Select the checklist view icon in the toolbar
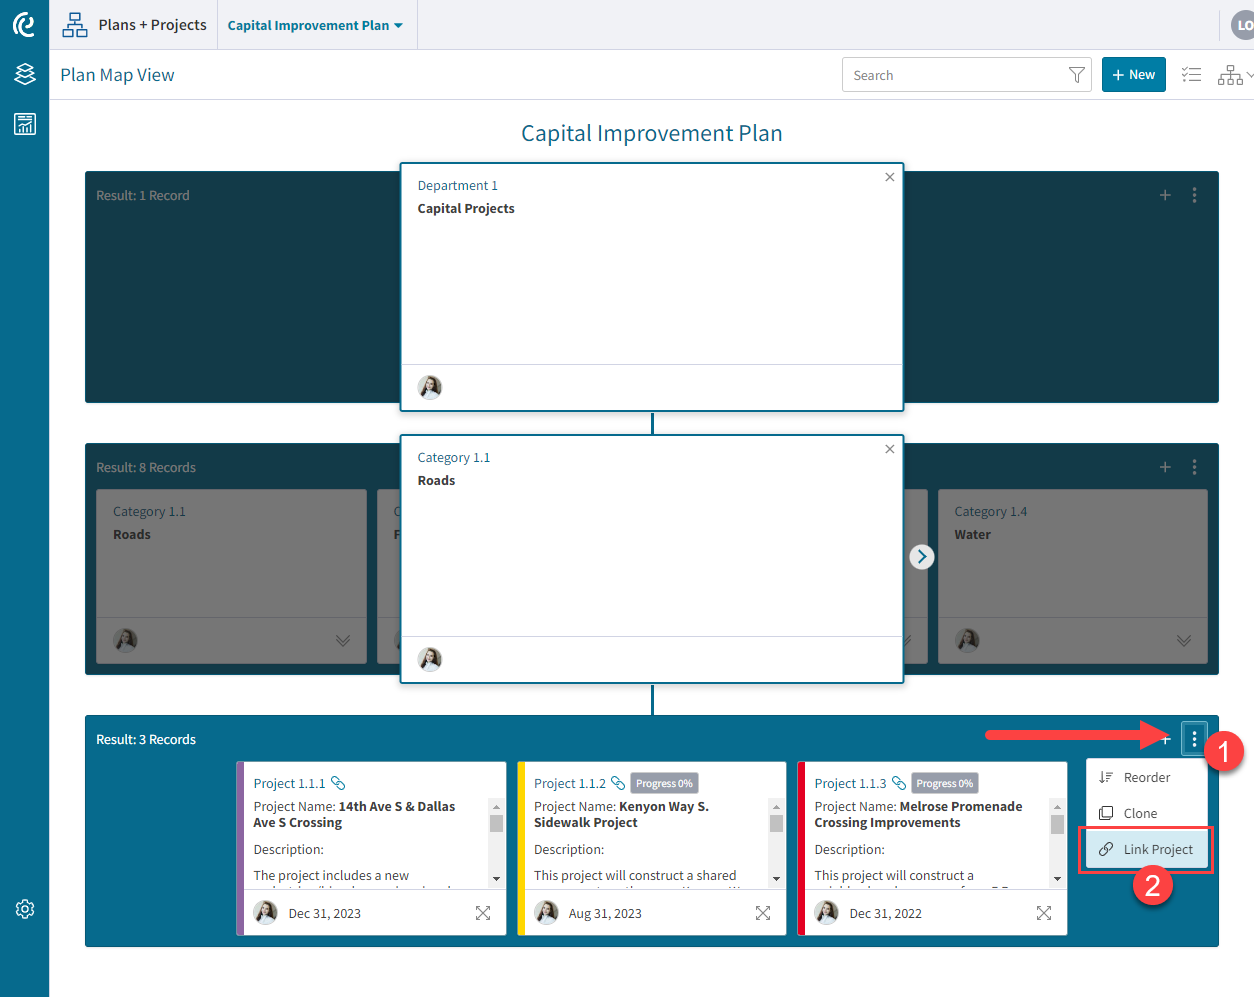This screenshot has width=1254, height=997. coord(1191,74)
